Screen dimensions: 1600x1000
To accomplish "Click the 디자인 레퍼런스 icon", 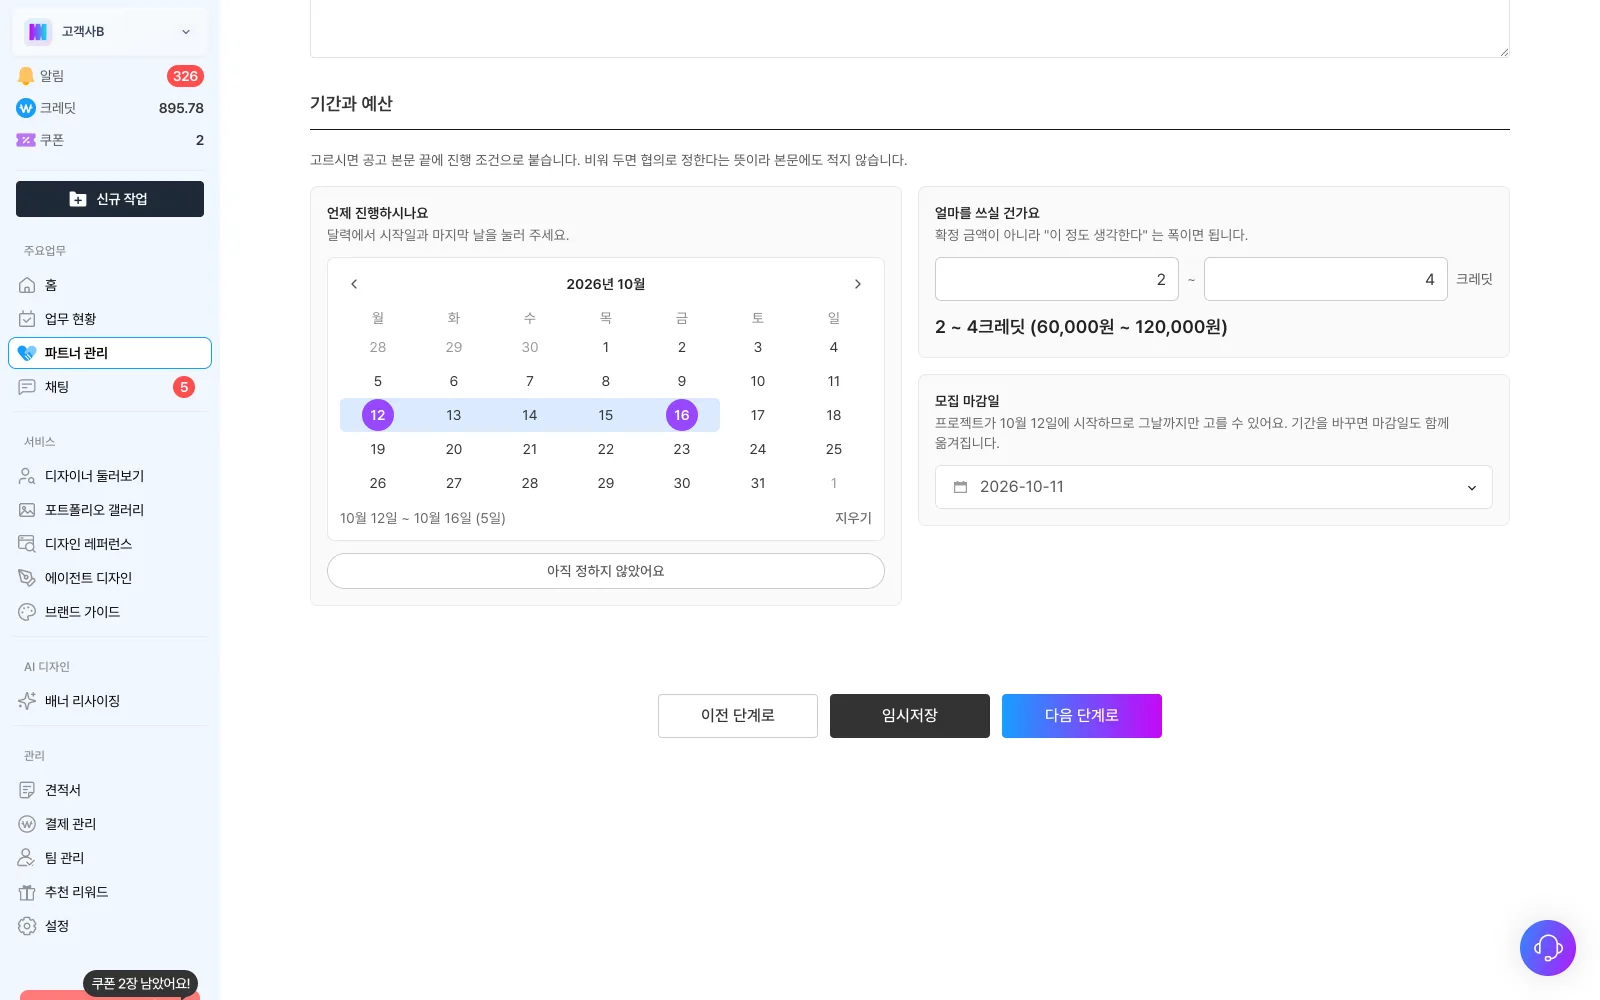I will [x=27, y=544].
